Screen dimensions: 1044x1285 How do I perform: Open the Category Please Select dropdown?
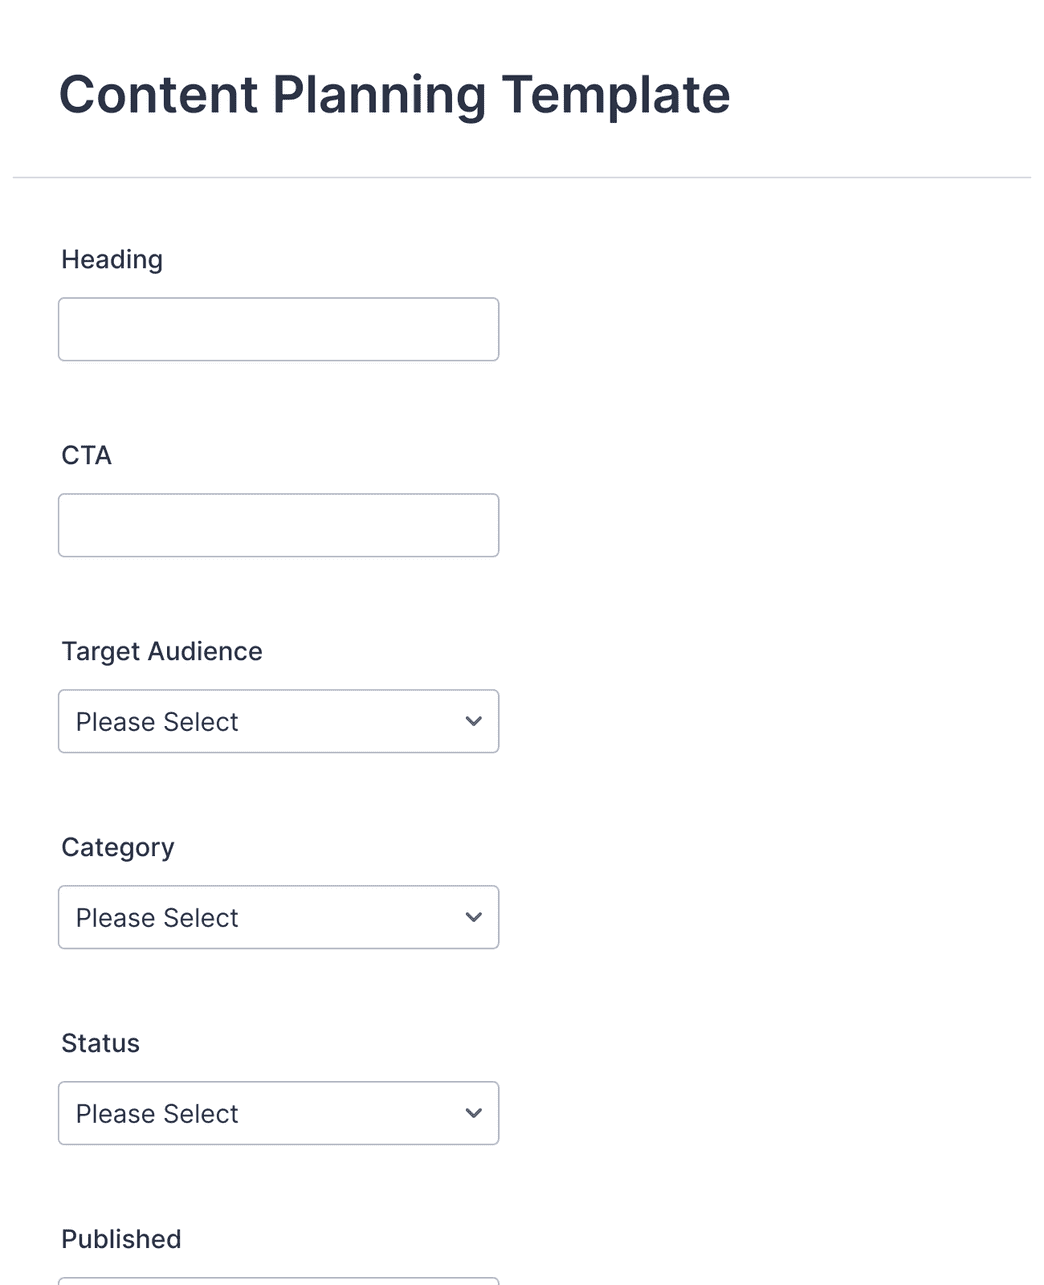coord(278,917)
